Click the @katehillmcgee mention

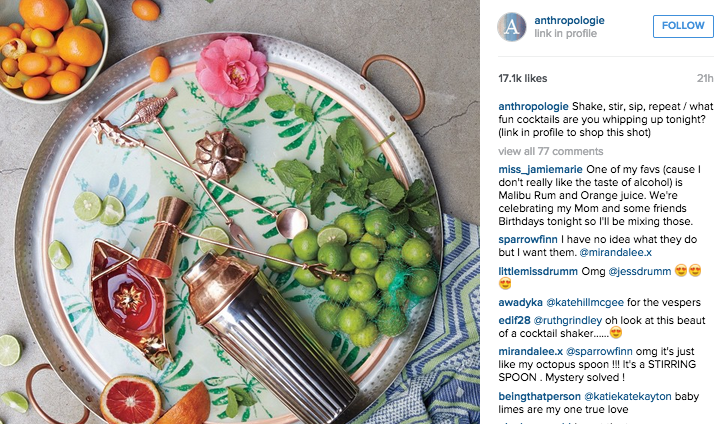(x=585, y=303)
